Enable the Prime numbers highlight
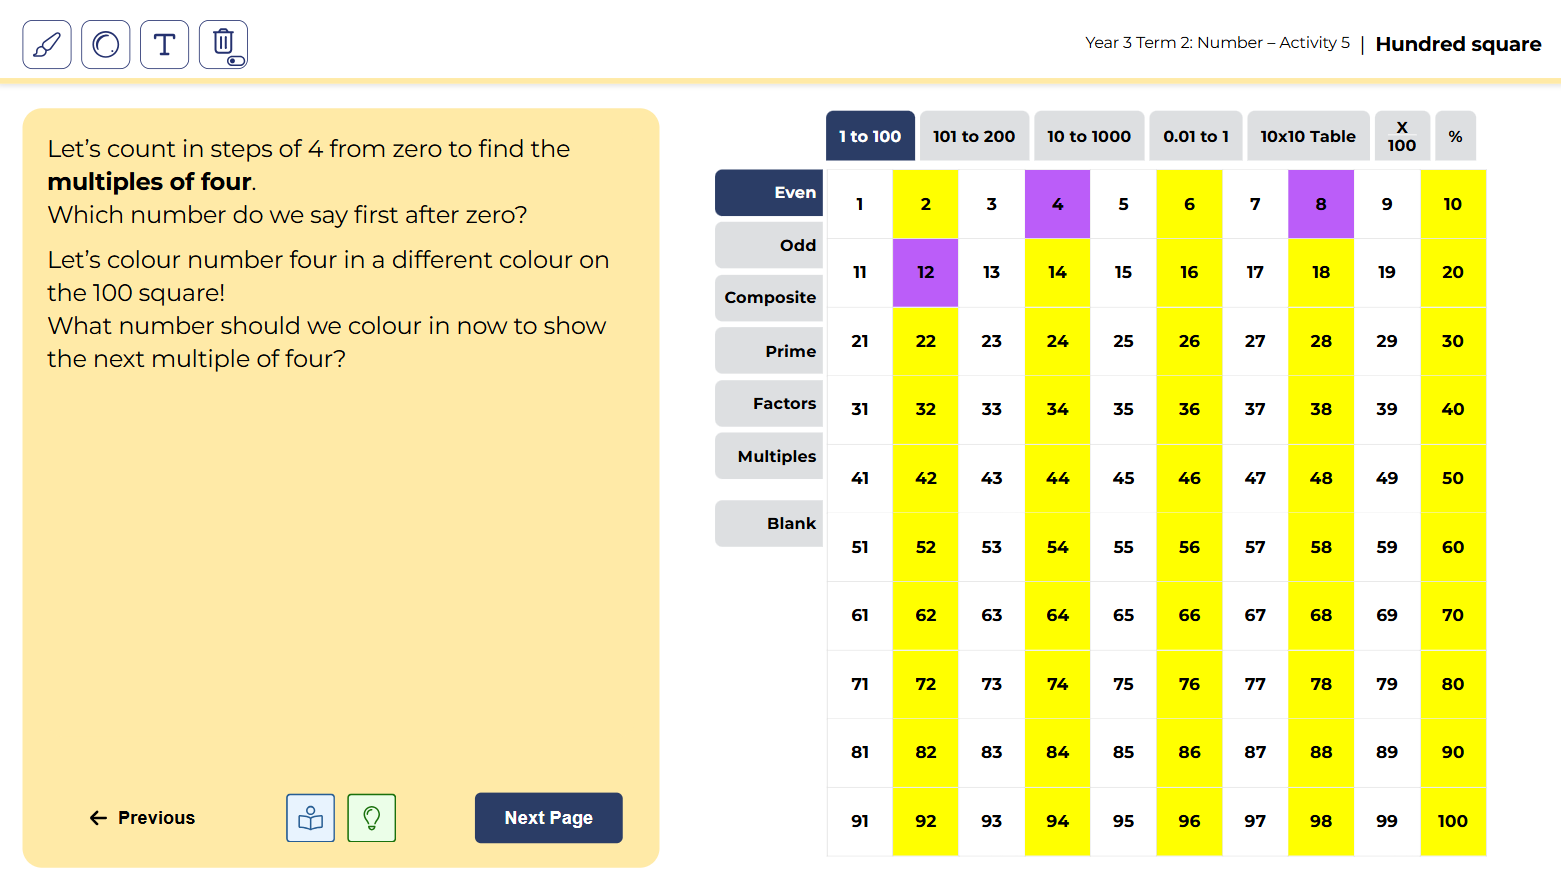The width and height of the screenshot is (1561, 877). [x=769, y=351]
